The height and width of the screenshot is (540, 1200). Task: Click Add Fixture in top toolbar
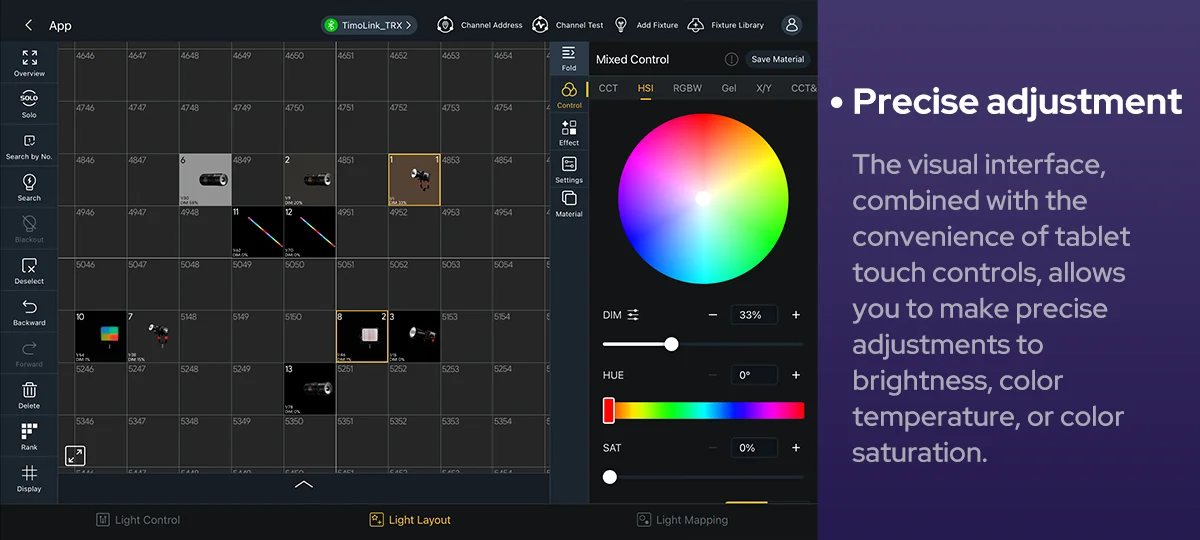point(646,25)
